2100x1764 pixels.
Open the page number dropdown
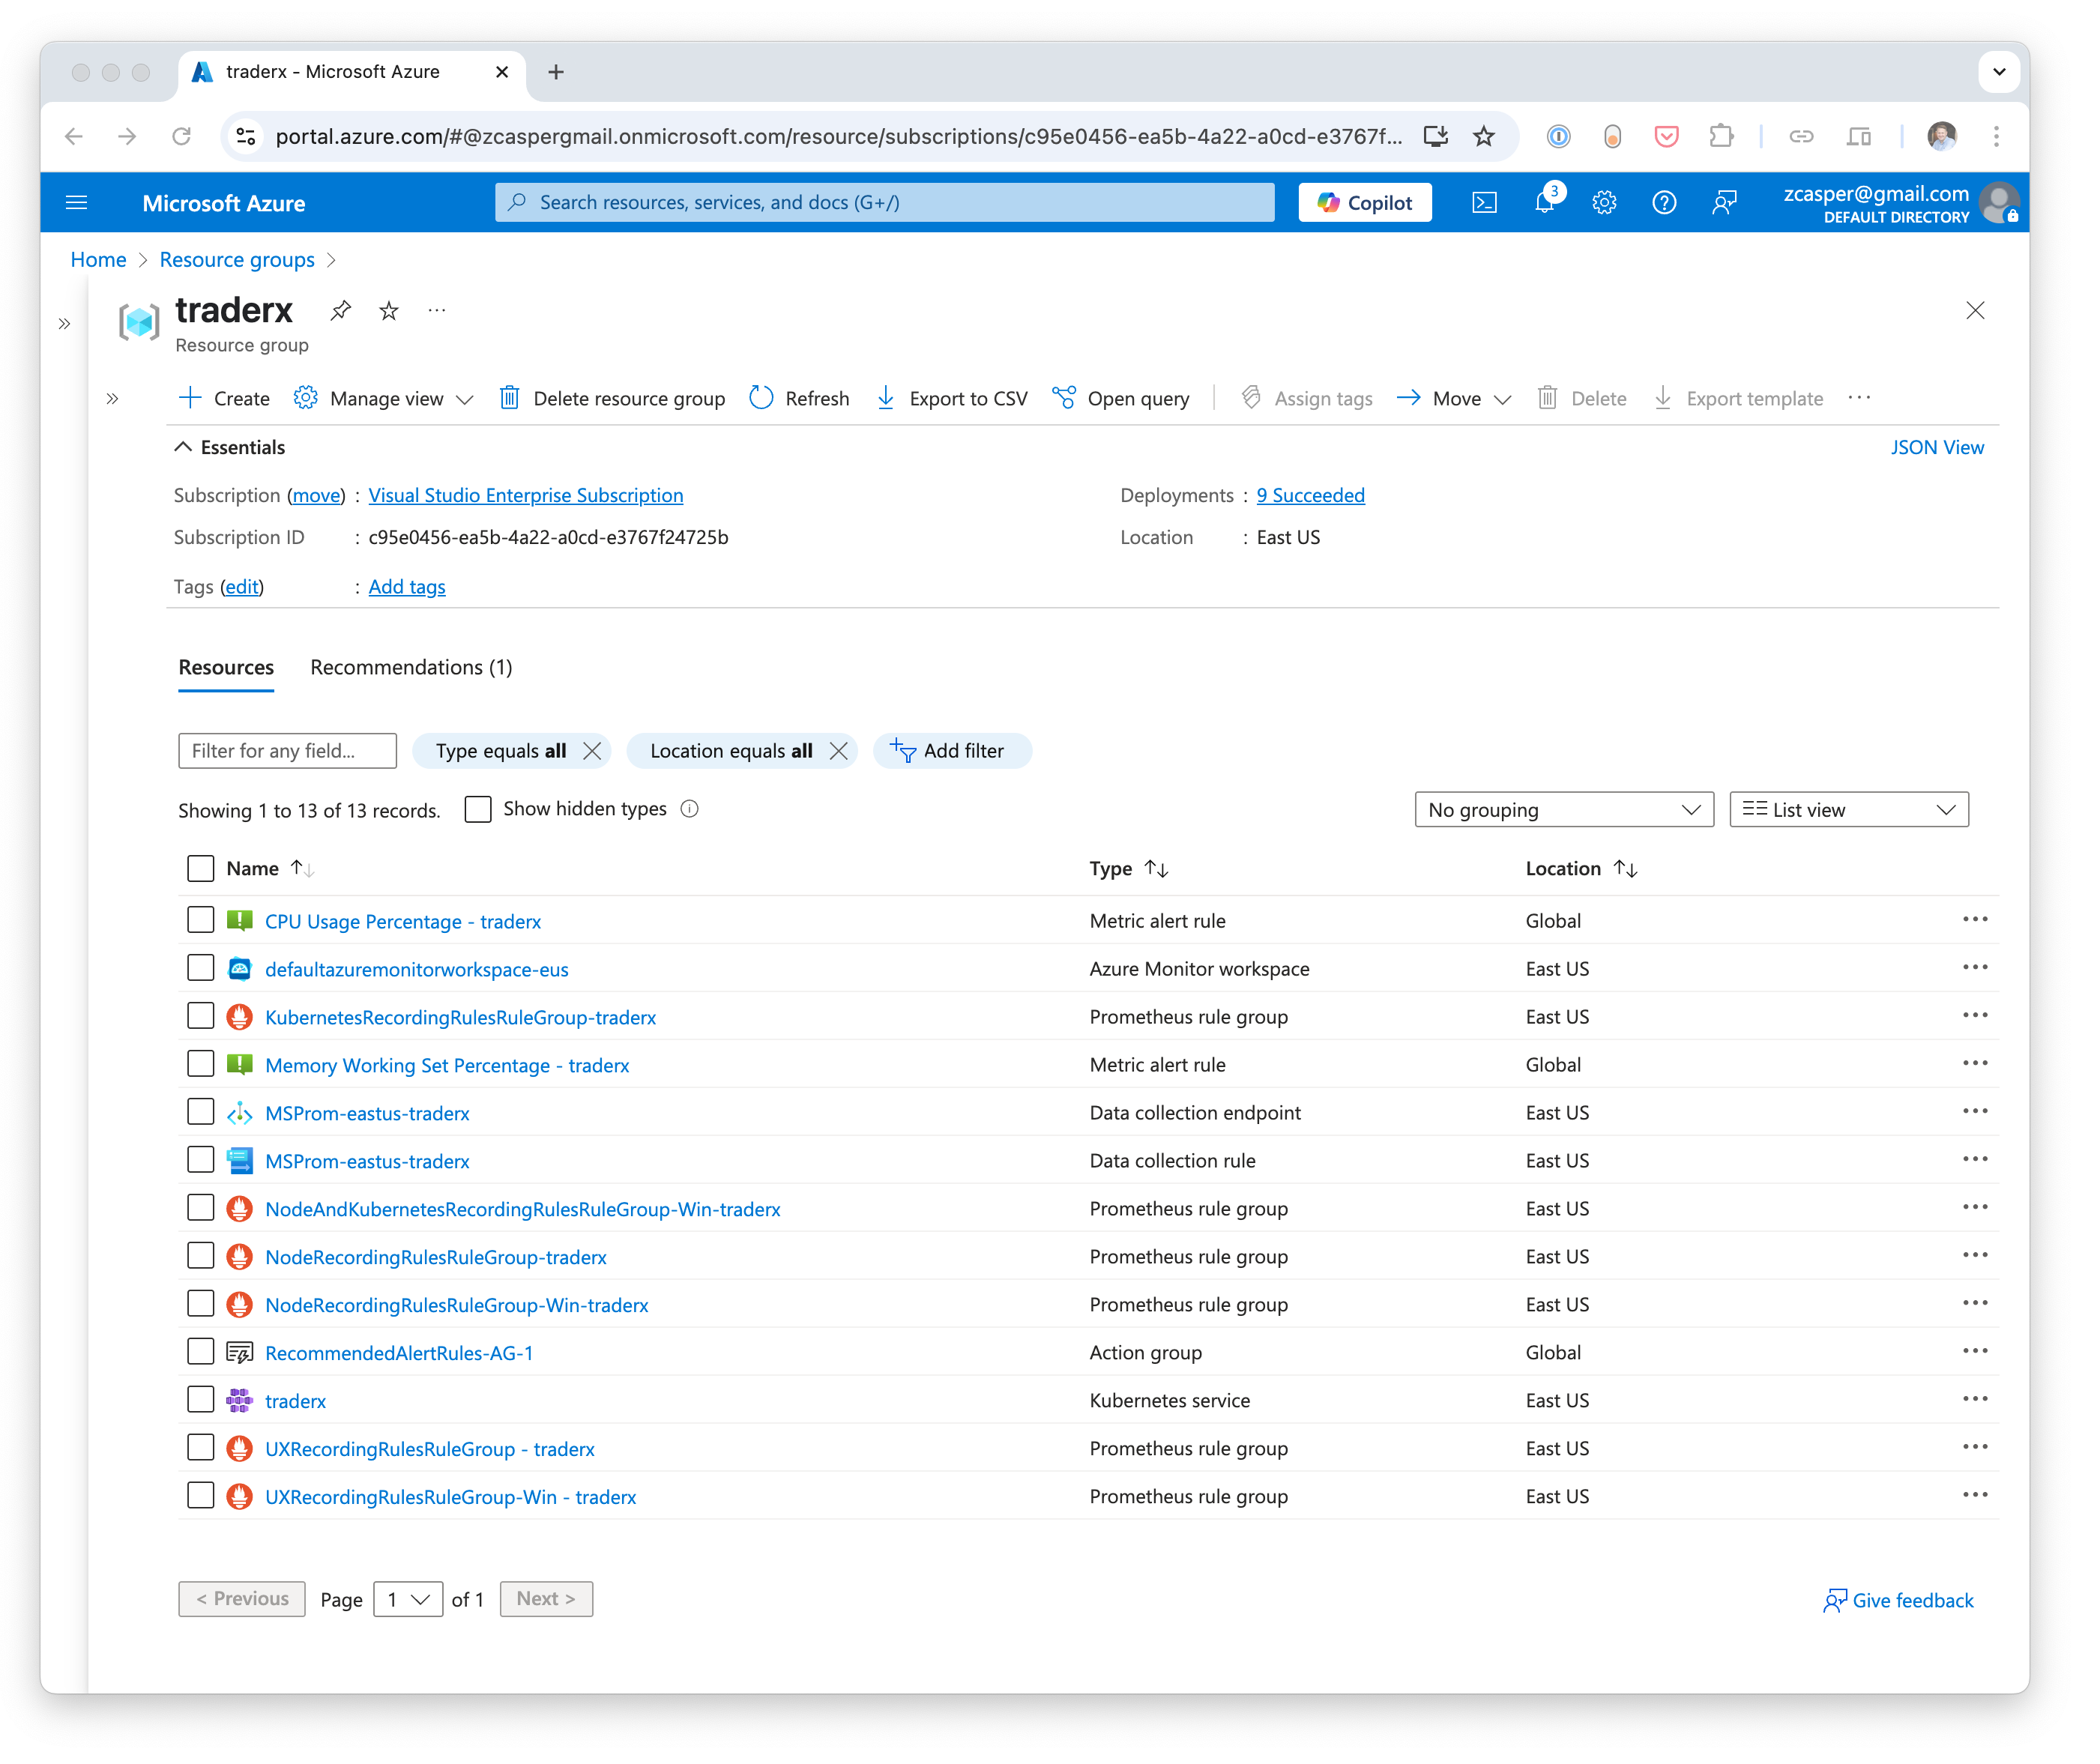[408, 1600]
